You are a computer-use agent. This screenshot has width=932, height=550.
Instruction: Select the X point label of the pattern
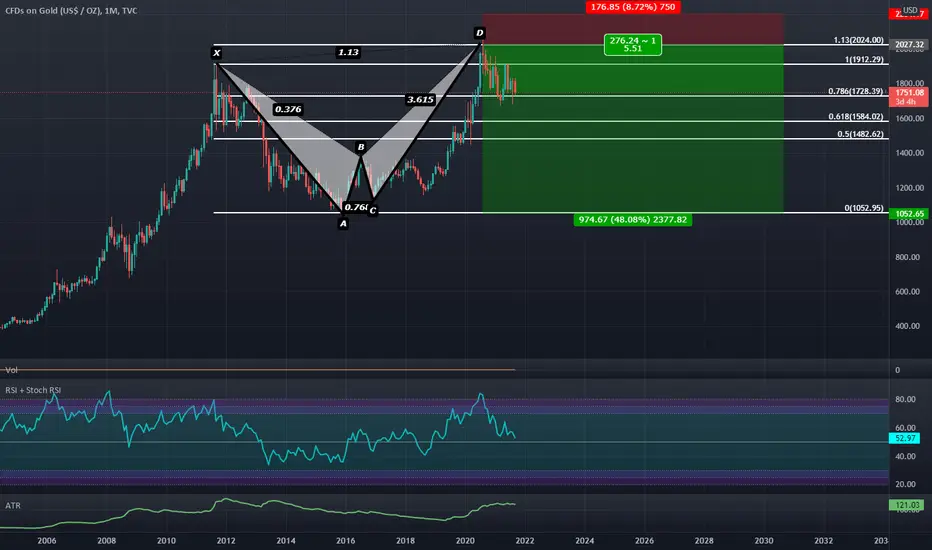[x=216, y=53]
